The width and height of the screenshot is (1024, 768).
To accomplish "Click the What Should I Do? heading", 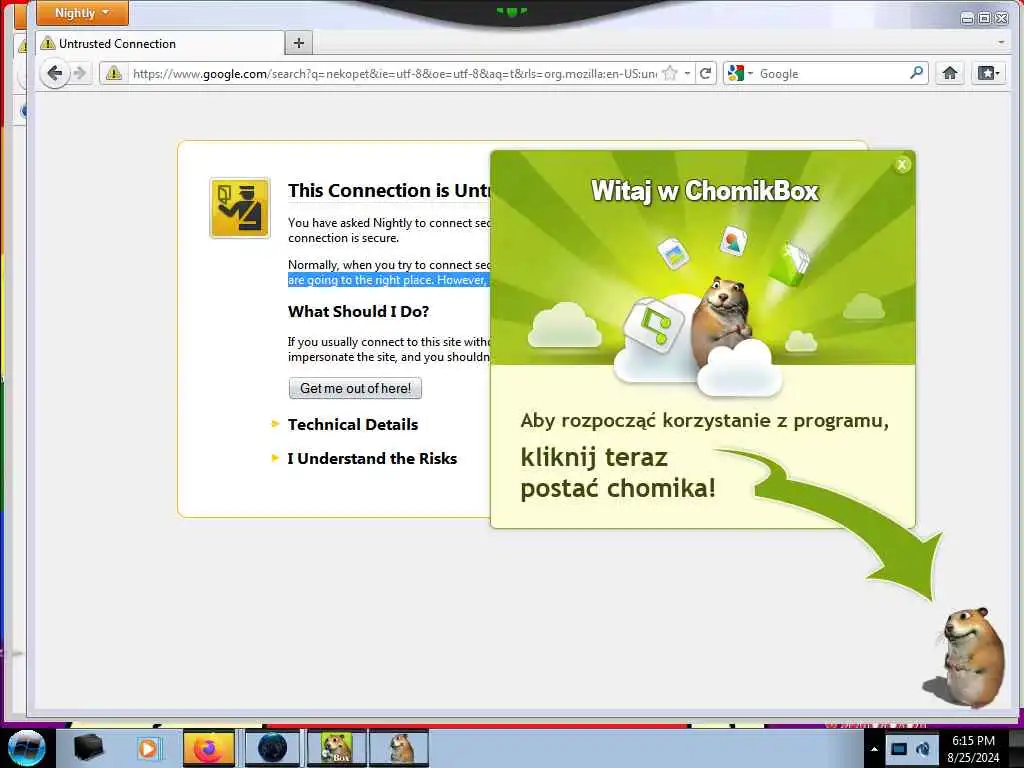I will tap(359, 312).
